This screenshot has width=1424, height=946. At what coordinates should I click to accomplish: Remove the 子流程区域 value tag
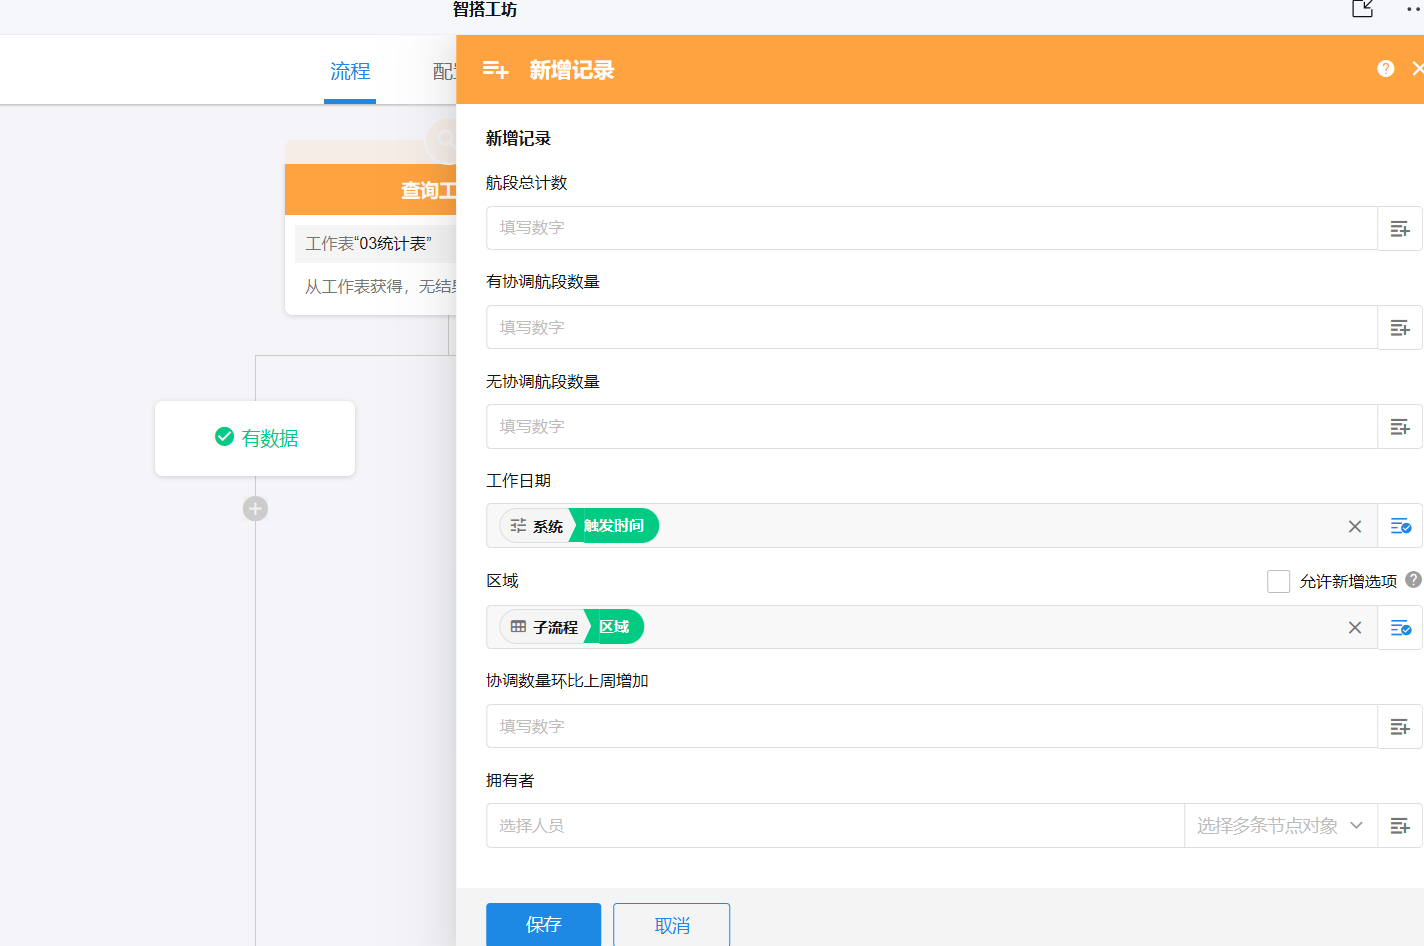[1355, 627]
